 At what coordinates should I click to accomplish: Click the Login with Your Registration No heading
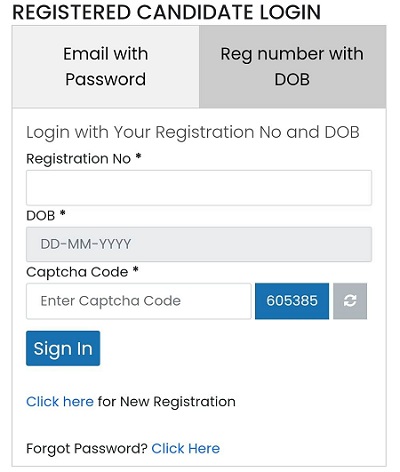coord(193,132)
